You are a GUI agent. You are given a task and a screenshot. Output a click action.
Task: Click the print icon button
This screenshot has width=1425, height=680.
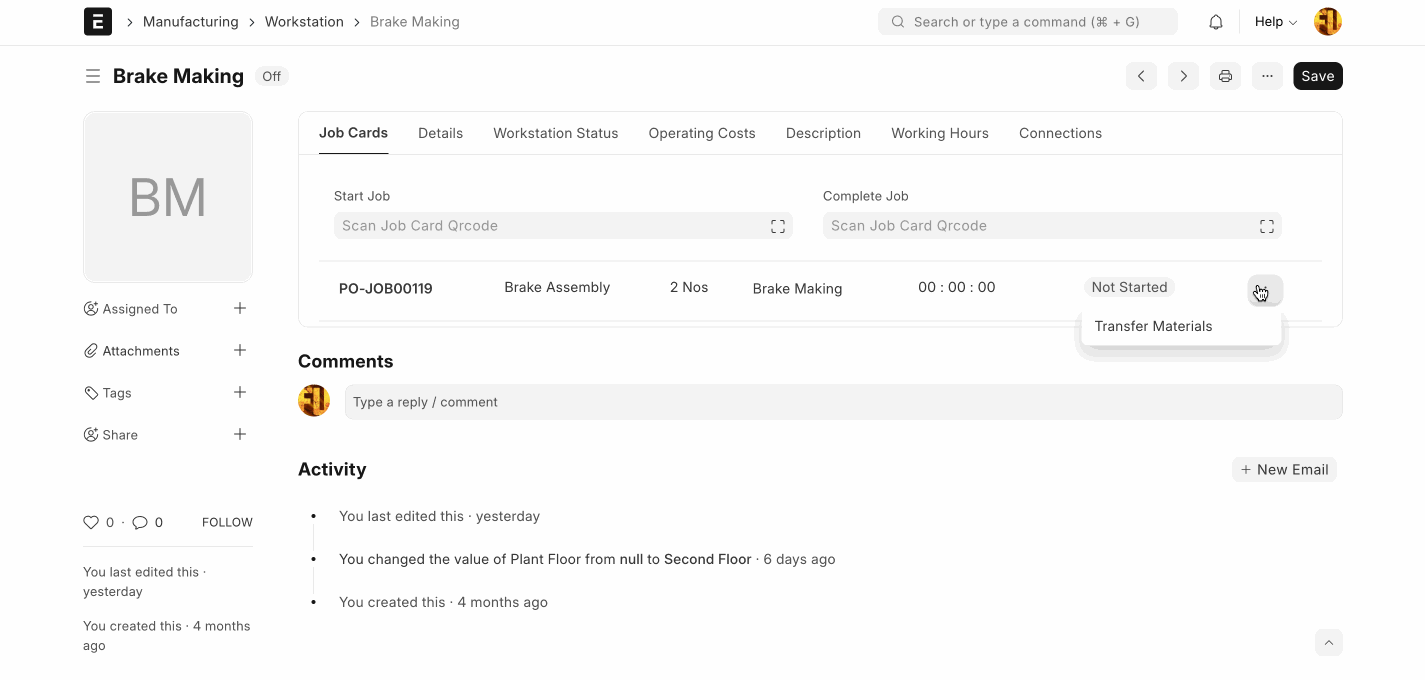coord(1225,76)
